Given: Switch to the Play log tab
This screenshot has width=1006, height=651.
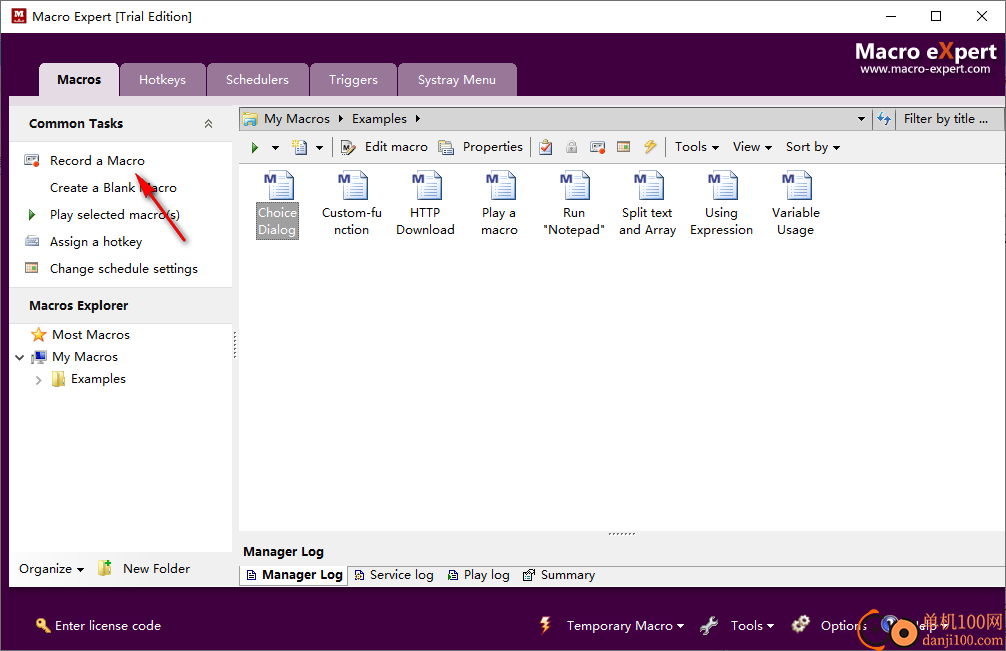Looking at the screenshot, I should coord(479,575).
